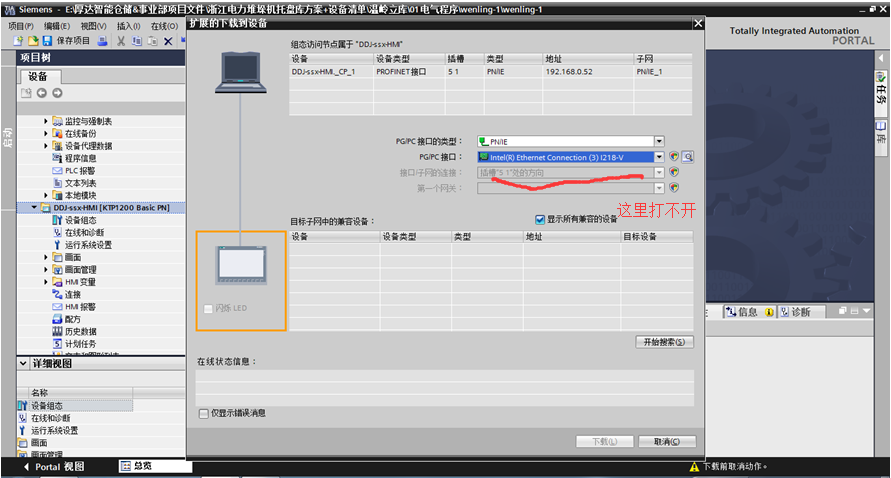This screenshot has width=891, height=478.
Task: Expand the 画面管理 tree node
Action: pos(46,269)
